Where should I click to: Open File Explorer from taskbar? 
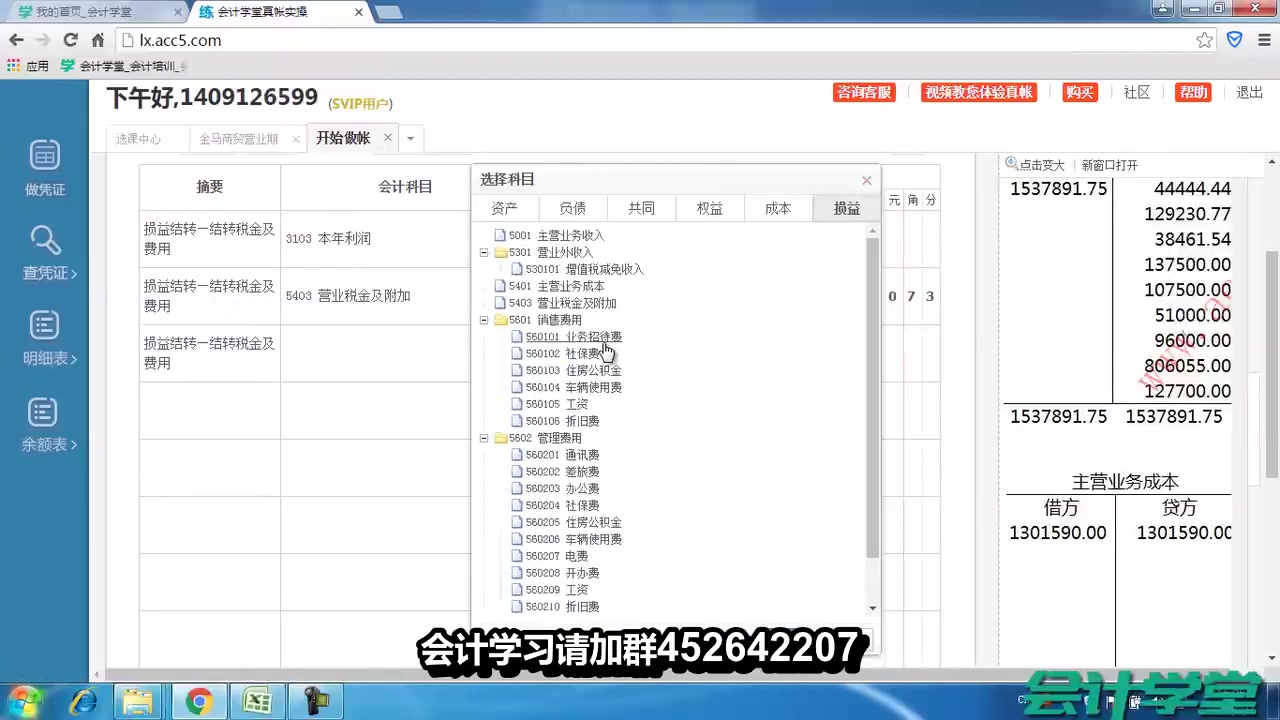pyautogui.click(x=139, y=702)
